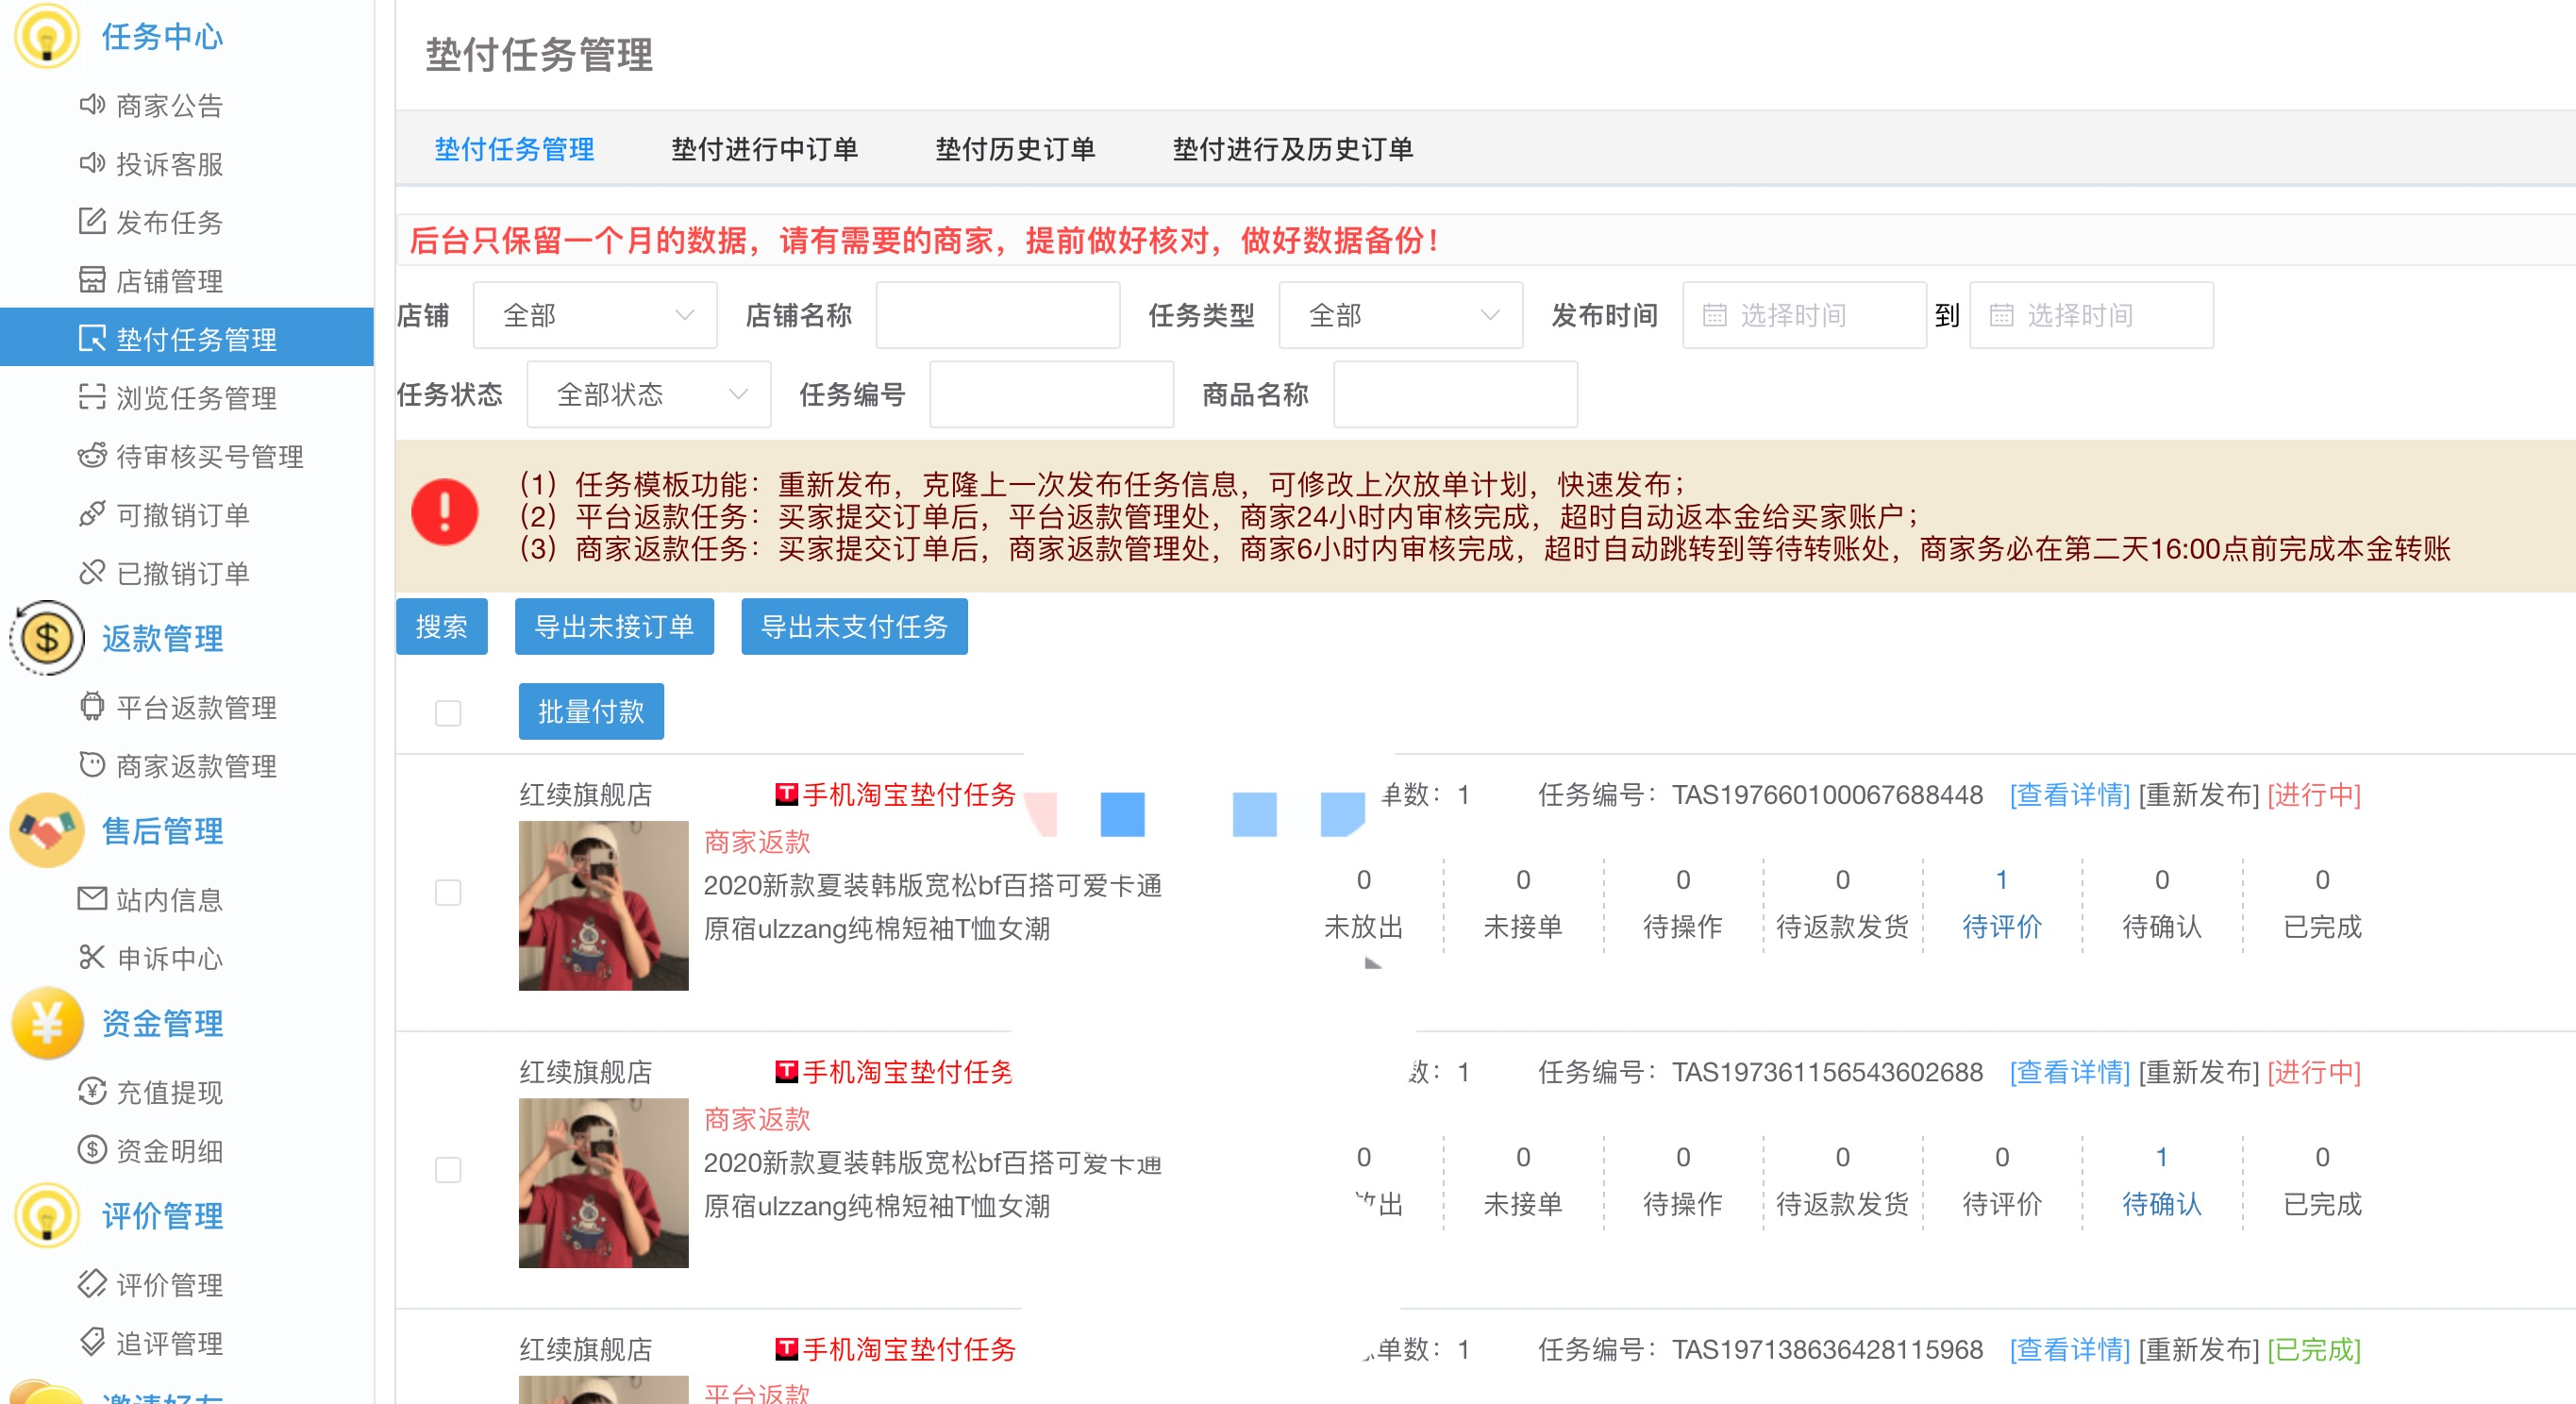The image size is (2576, 1404).
Task: Click the 商家公告 speaker icon
Action: click(92, 105)
